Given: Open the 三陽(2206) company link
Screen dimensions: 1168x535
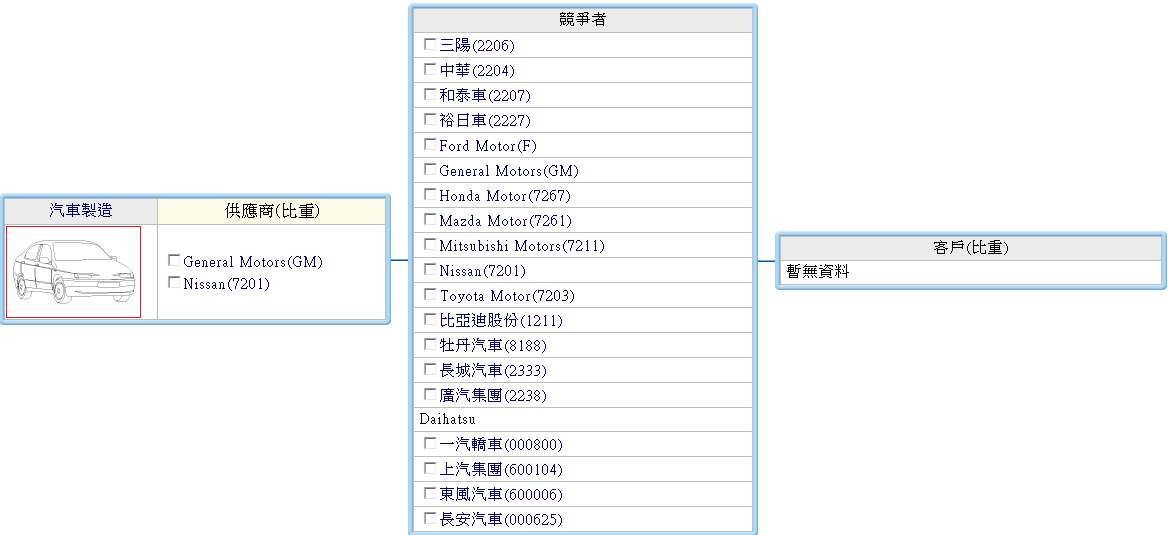Looking at the screenshot, I should (477, 46).
